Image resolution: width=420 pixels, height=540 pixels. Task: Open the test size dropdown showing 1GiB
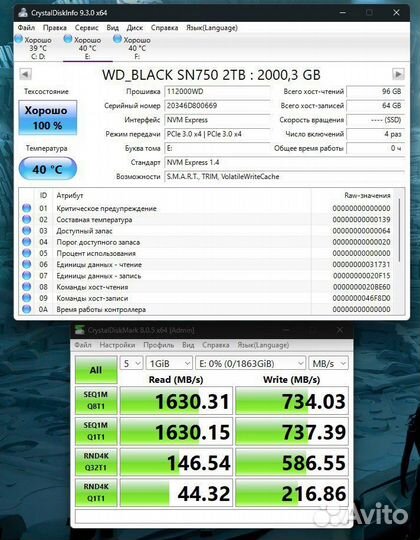point(169,363)
